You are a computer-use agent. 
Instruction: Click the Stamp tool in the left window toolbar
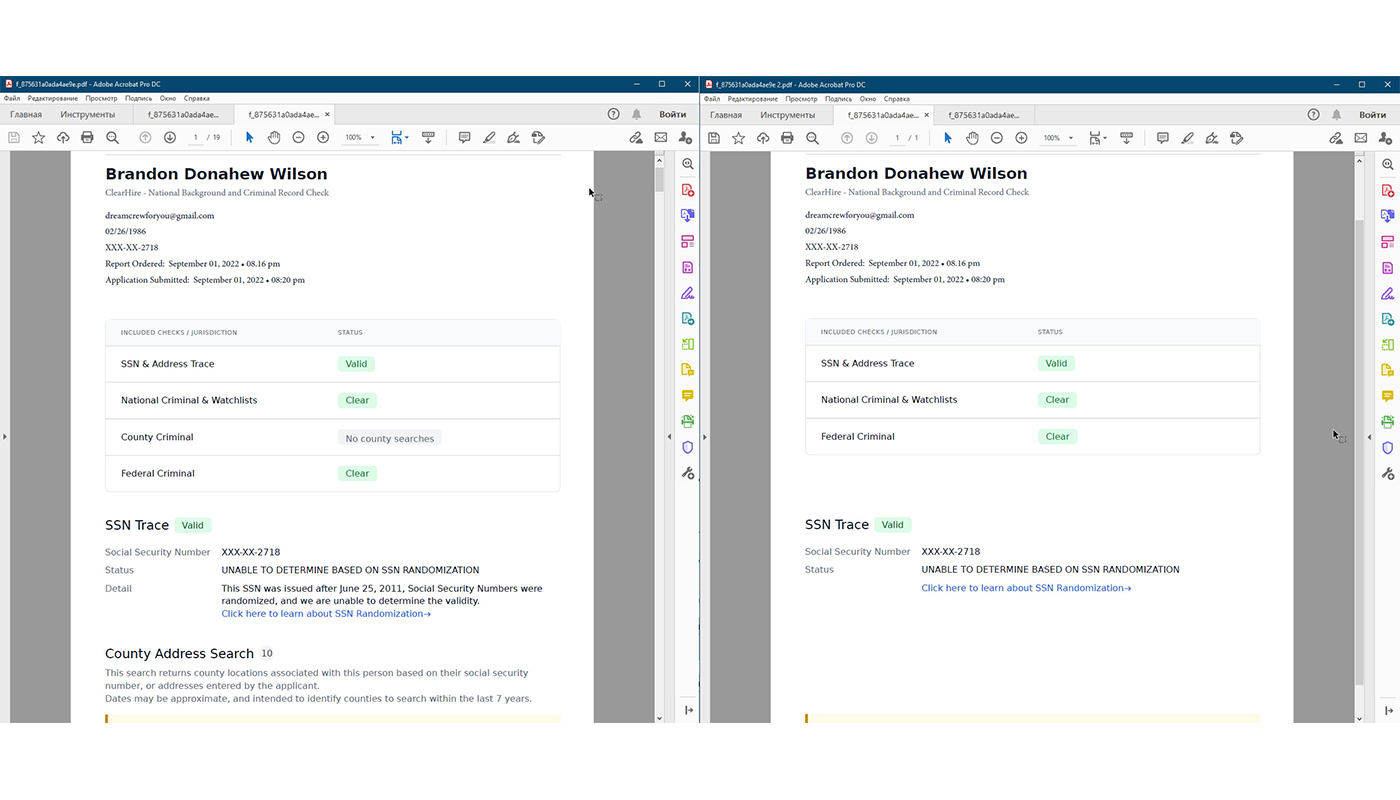(538, 138)
